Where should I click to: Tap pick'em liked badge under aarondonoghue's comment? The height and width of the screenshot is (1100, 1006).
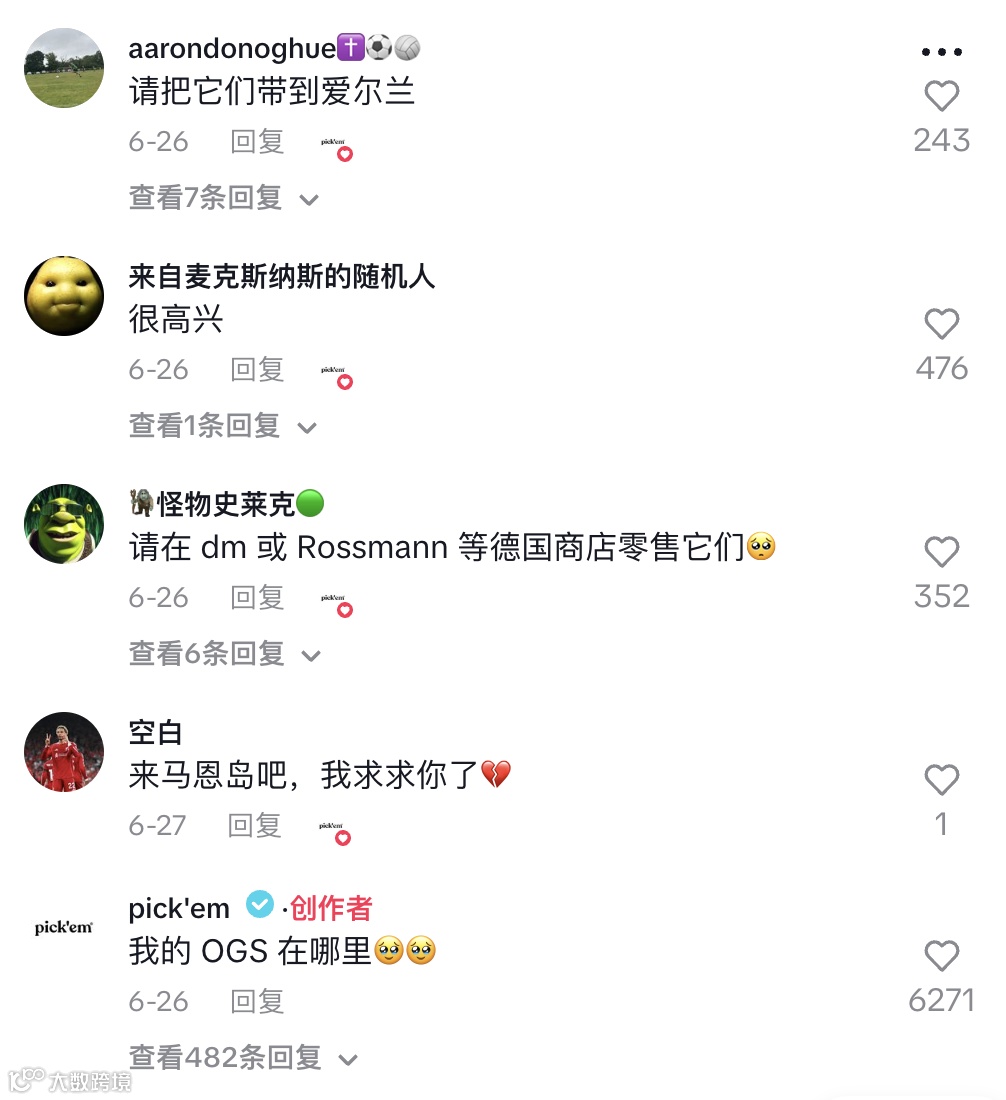(337, 147)
